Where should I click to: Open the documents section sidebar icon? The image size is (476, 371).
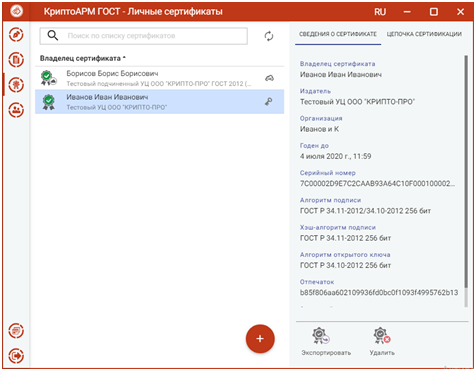[x=16, y=60]
